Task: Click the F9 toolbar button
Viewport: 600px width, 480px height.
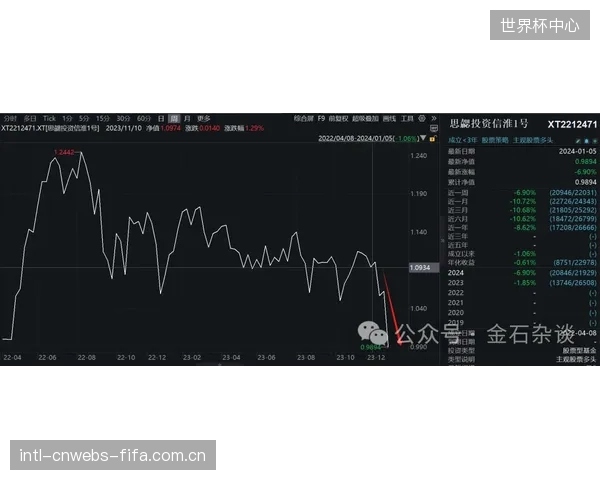Action: tap(321, 119)
